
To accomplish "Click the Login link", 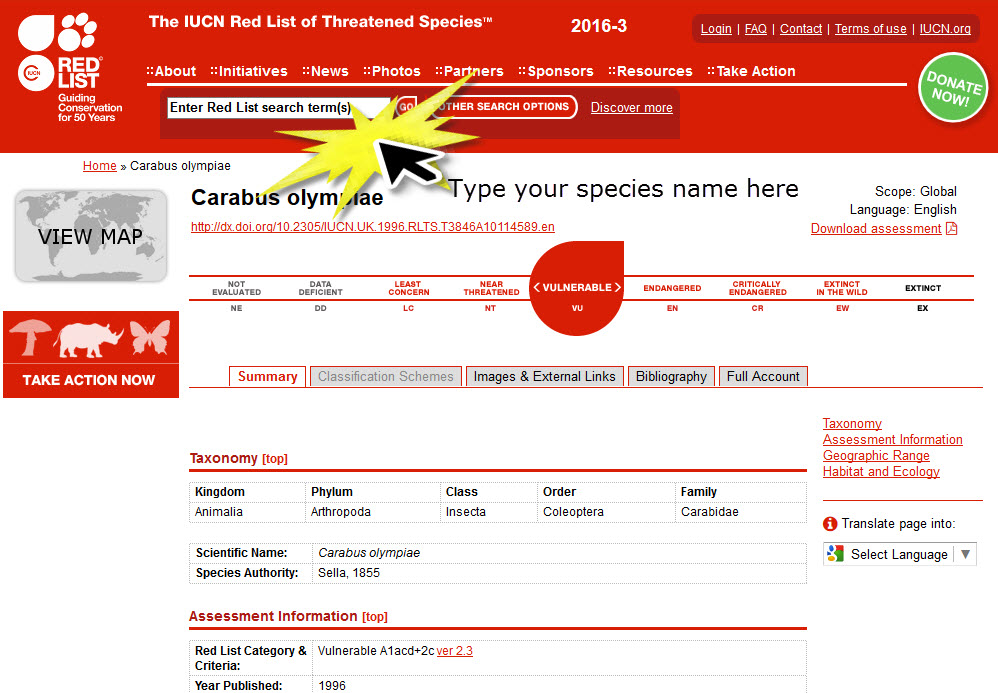I will tap(716, 29).
